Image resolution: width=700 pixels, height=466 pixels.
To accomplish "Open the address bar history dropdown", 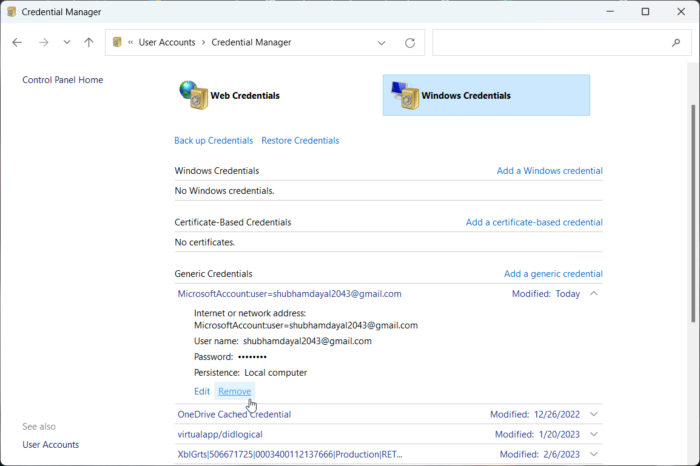I will (381, 43).
